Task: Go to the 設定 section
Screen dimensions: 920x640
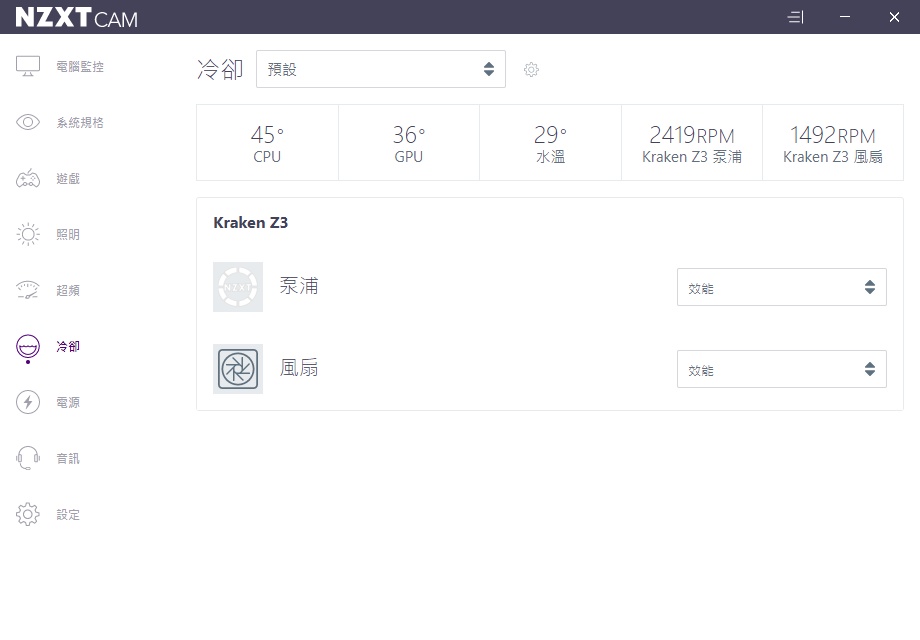Action: (x=68, y=514)
